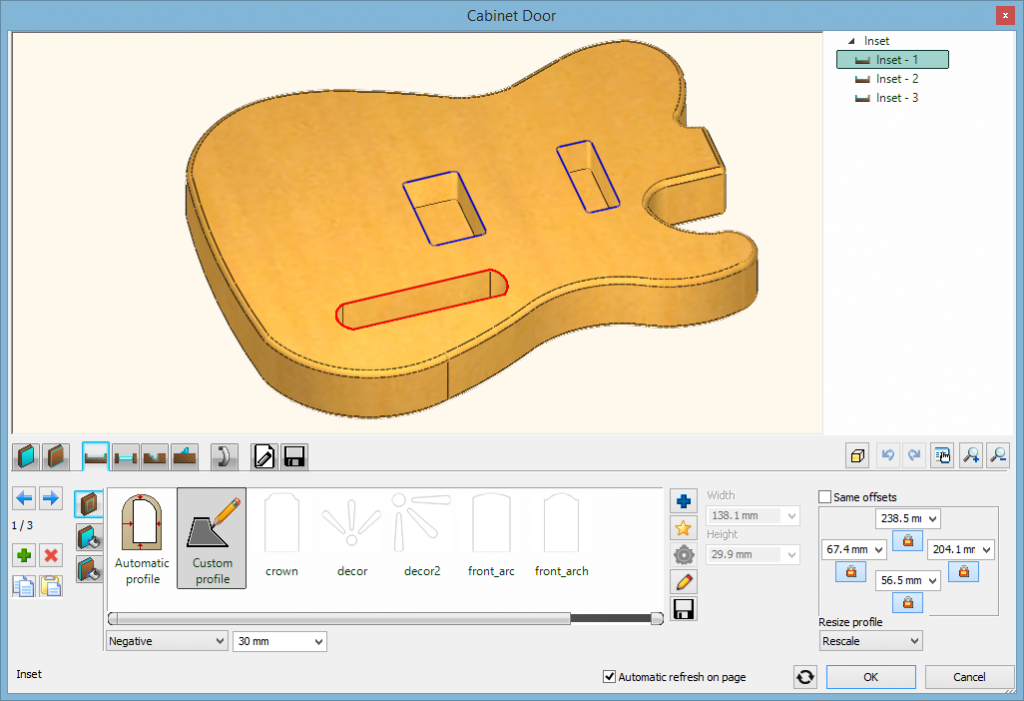Mark profile favorite with star icon

tap(684, 528)
